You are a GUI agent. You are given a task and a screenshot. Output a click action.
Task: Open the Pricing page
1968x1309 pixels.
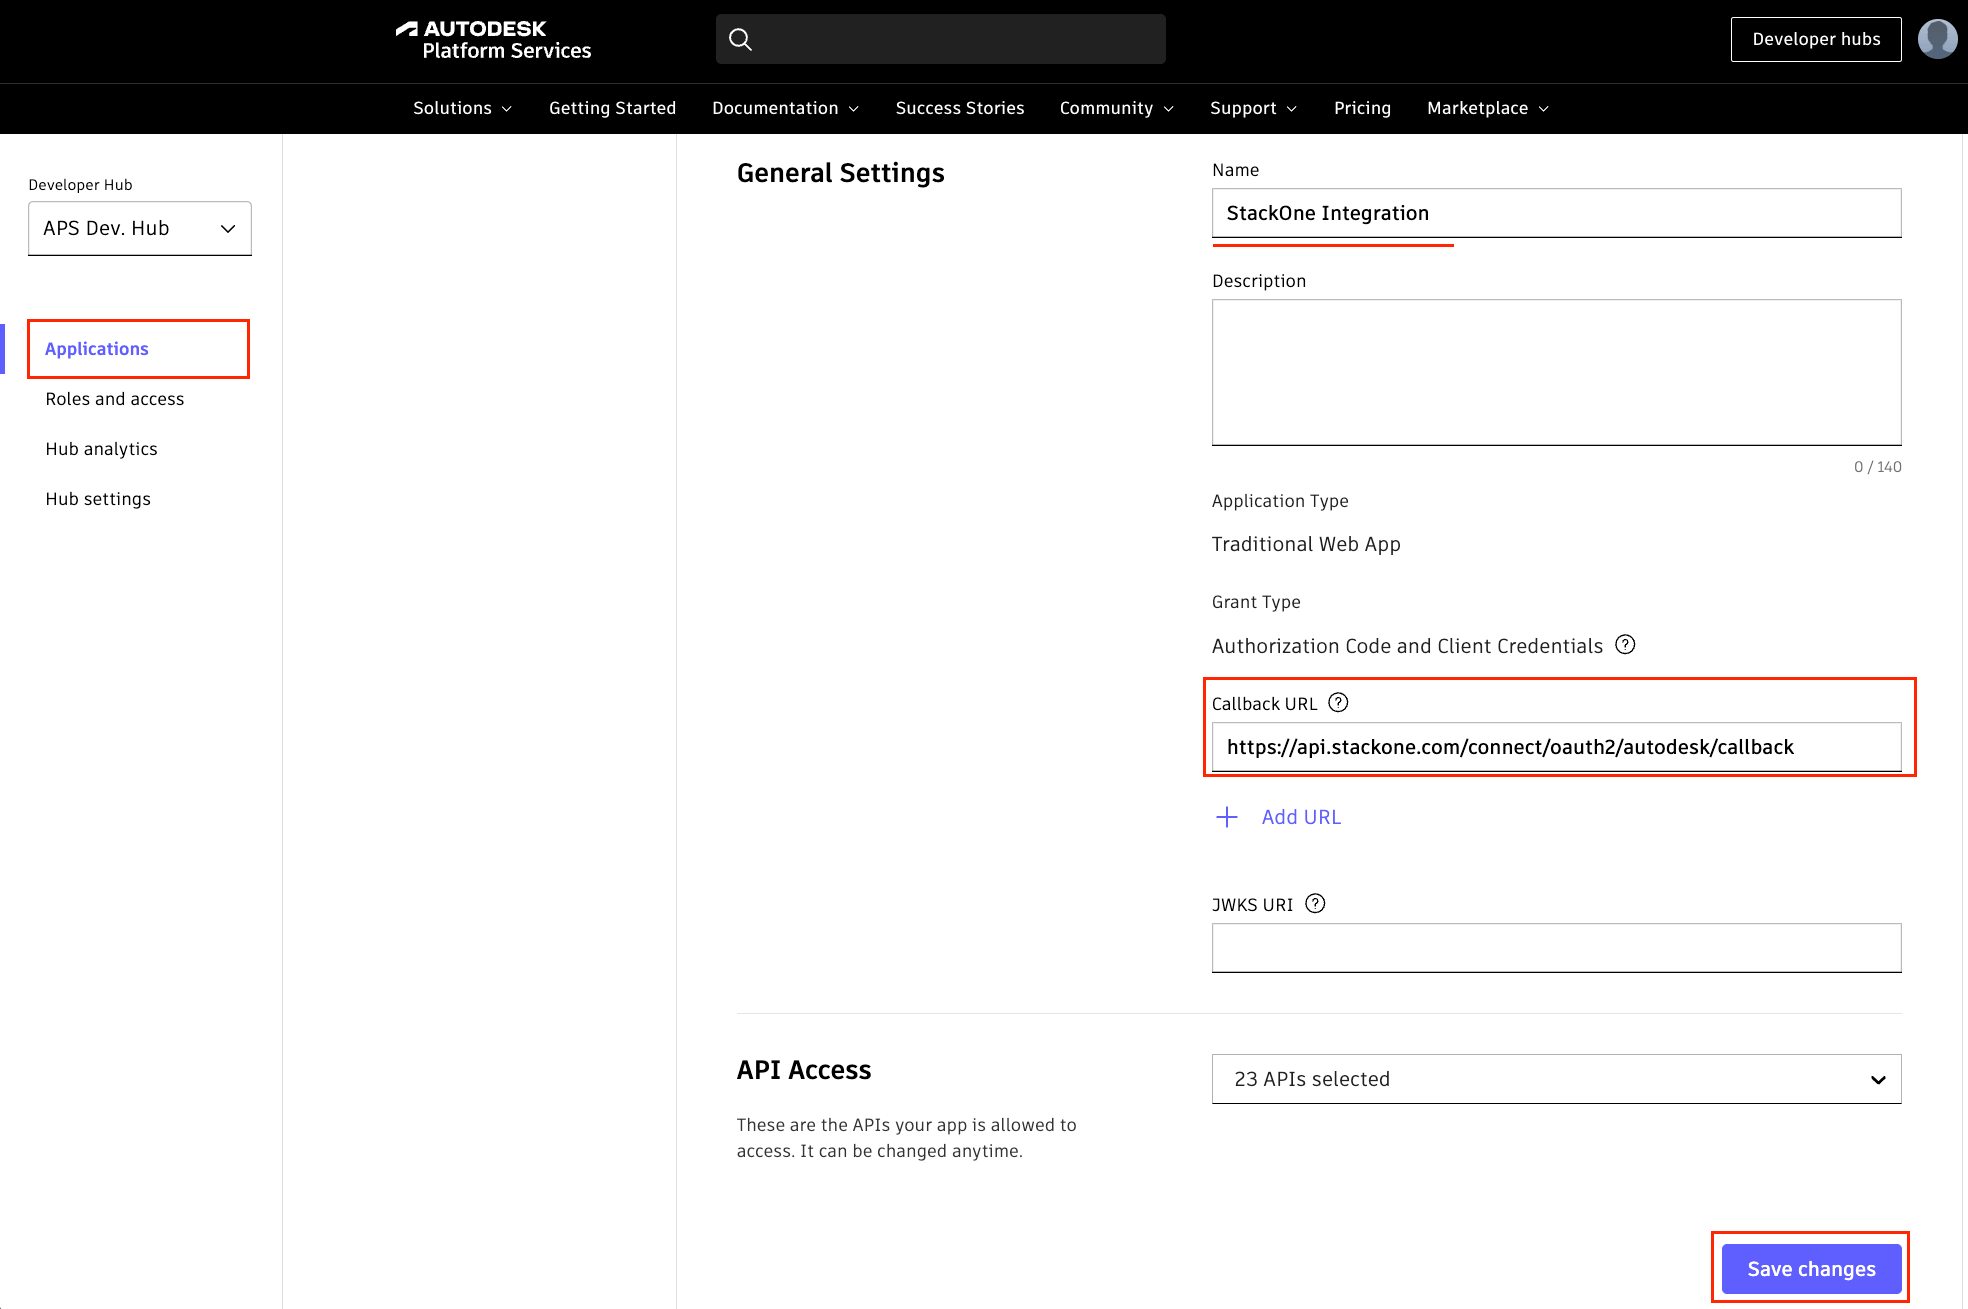1362,108
